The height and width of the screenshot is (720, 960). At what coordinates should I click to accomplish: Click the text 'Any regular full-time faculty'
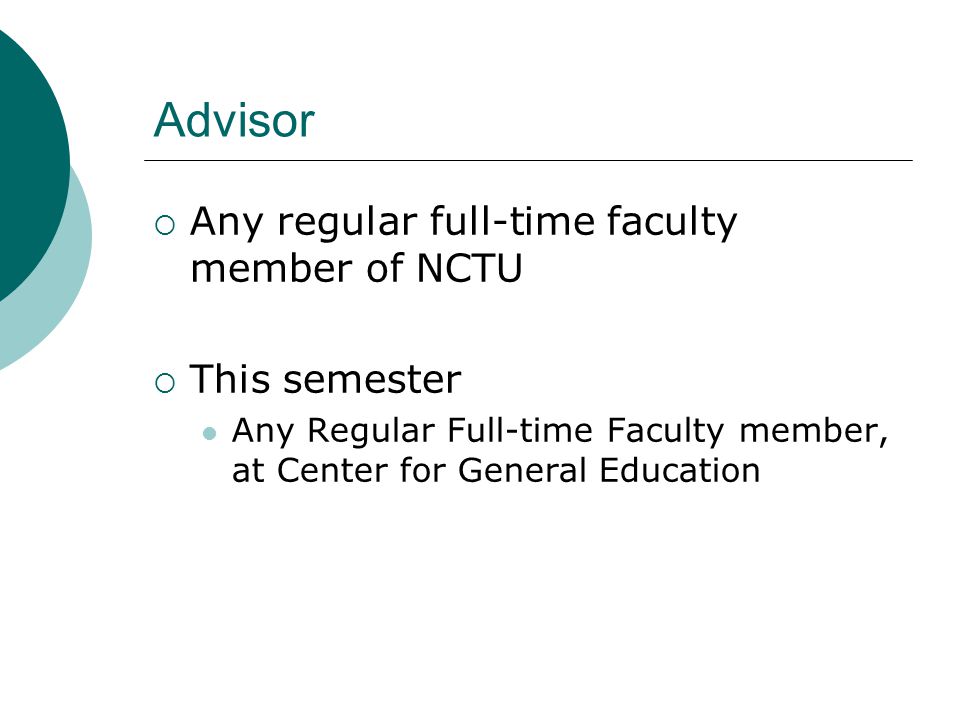coord(463,223)
